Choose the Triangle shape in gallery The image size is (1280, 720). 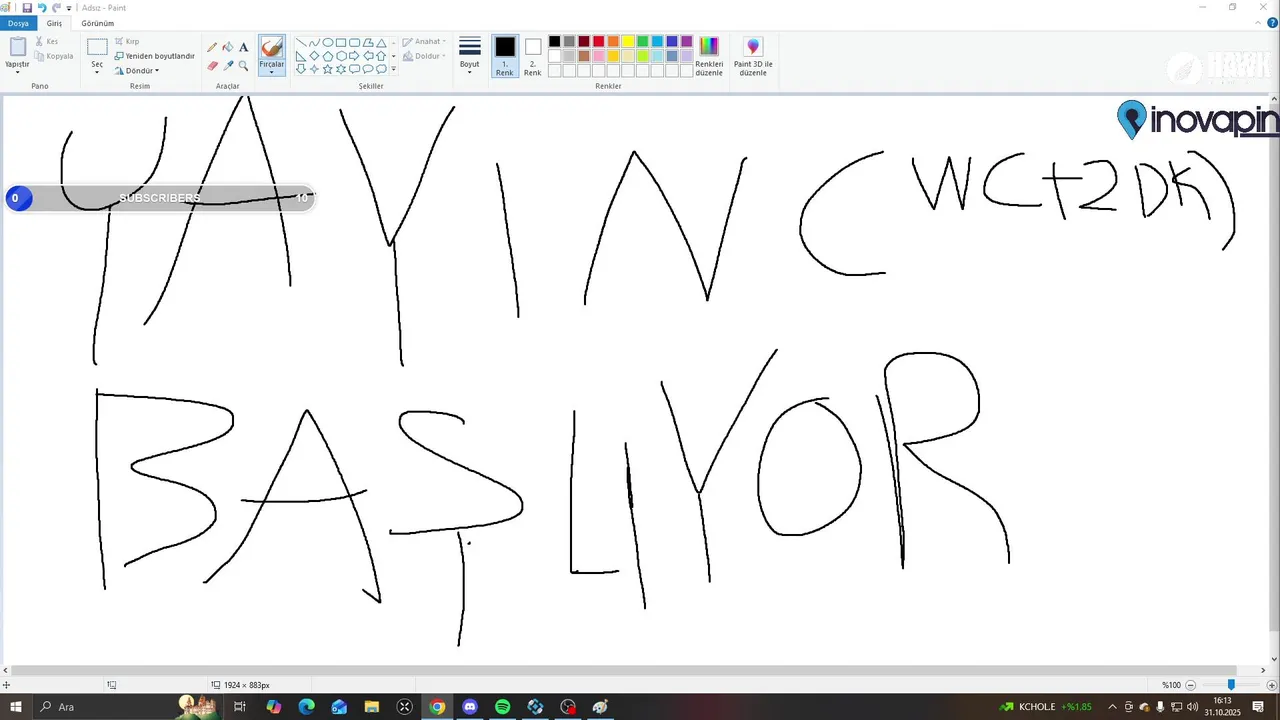click(x=381, y=43)
